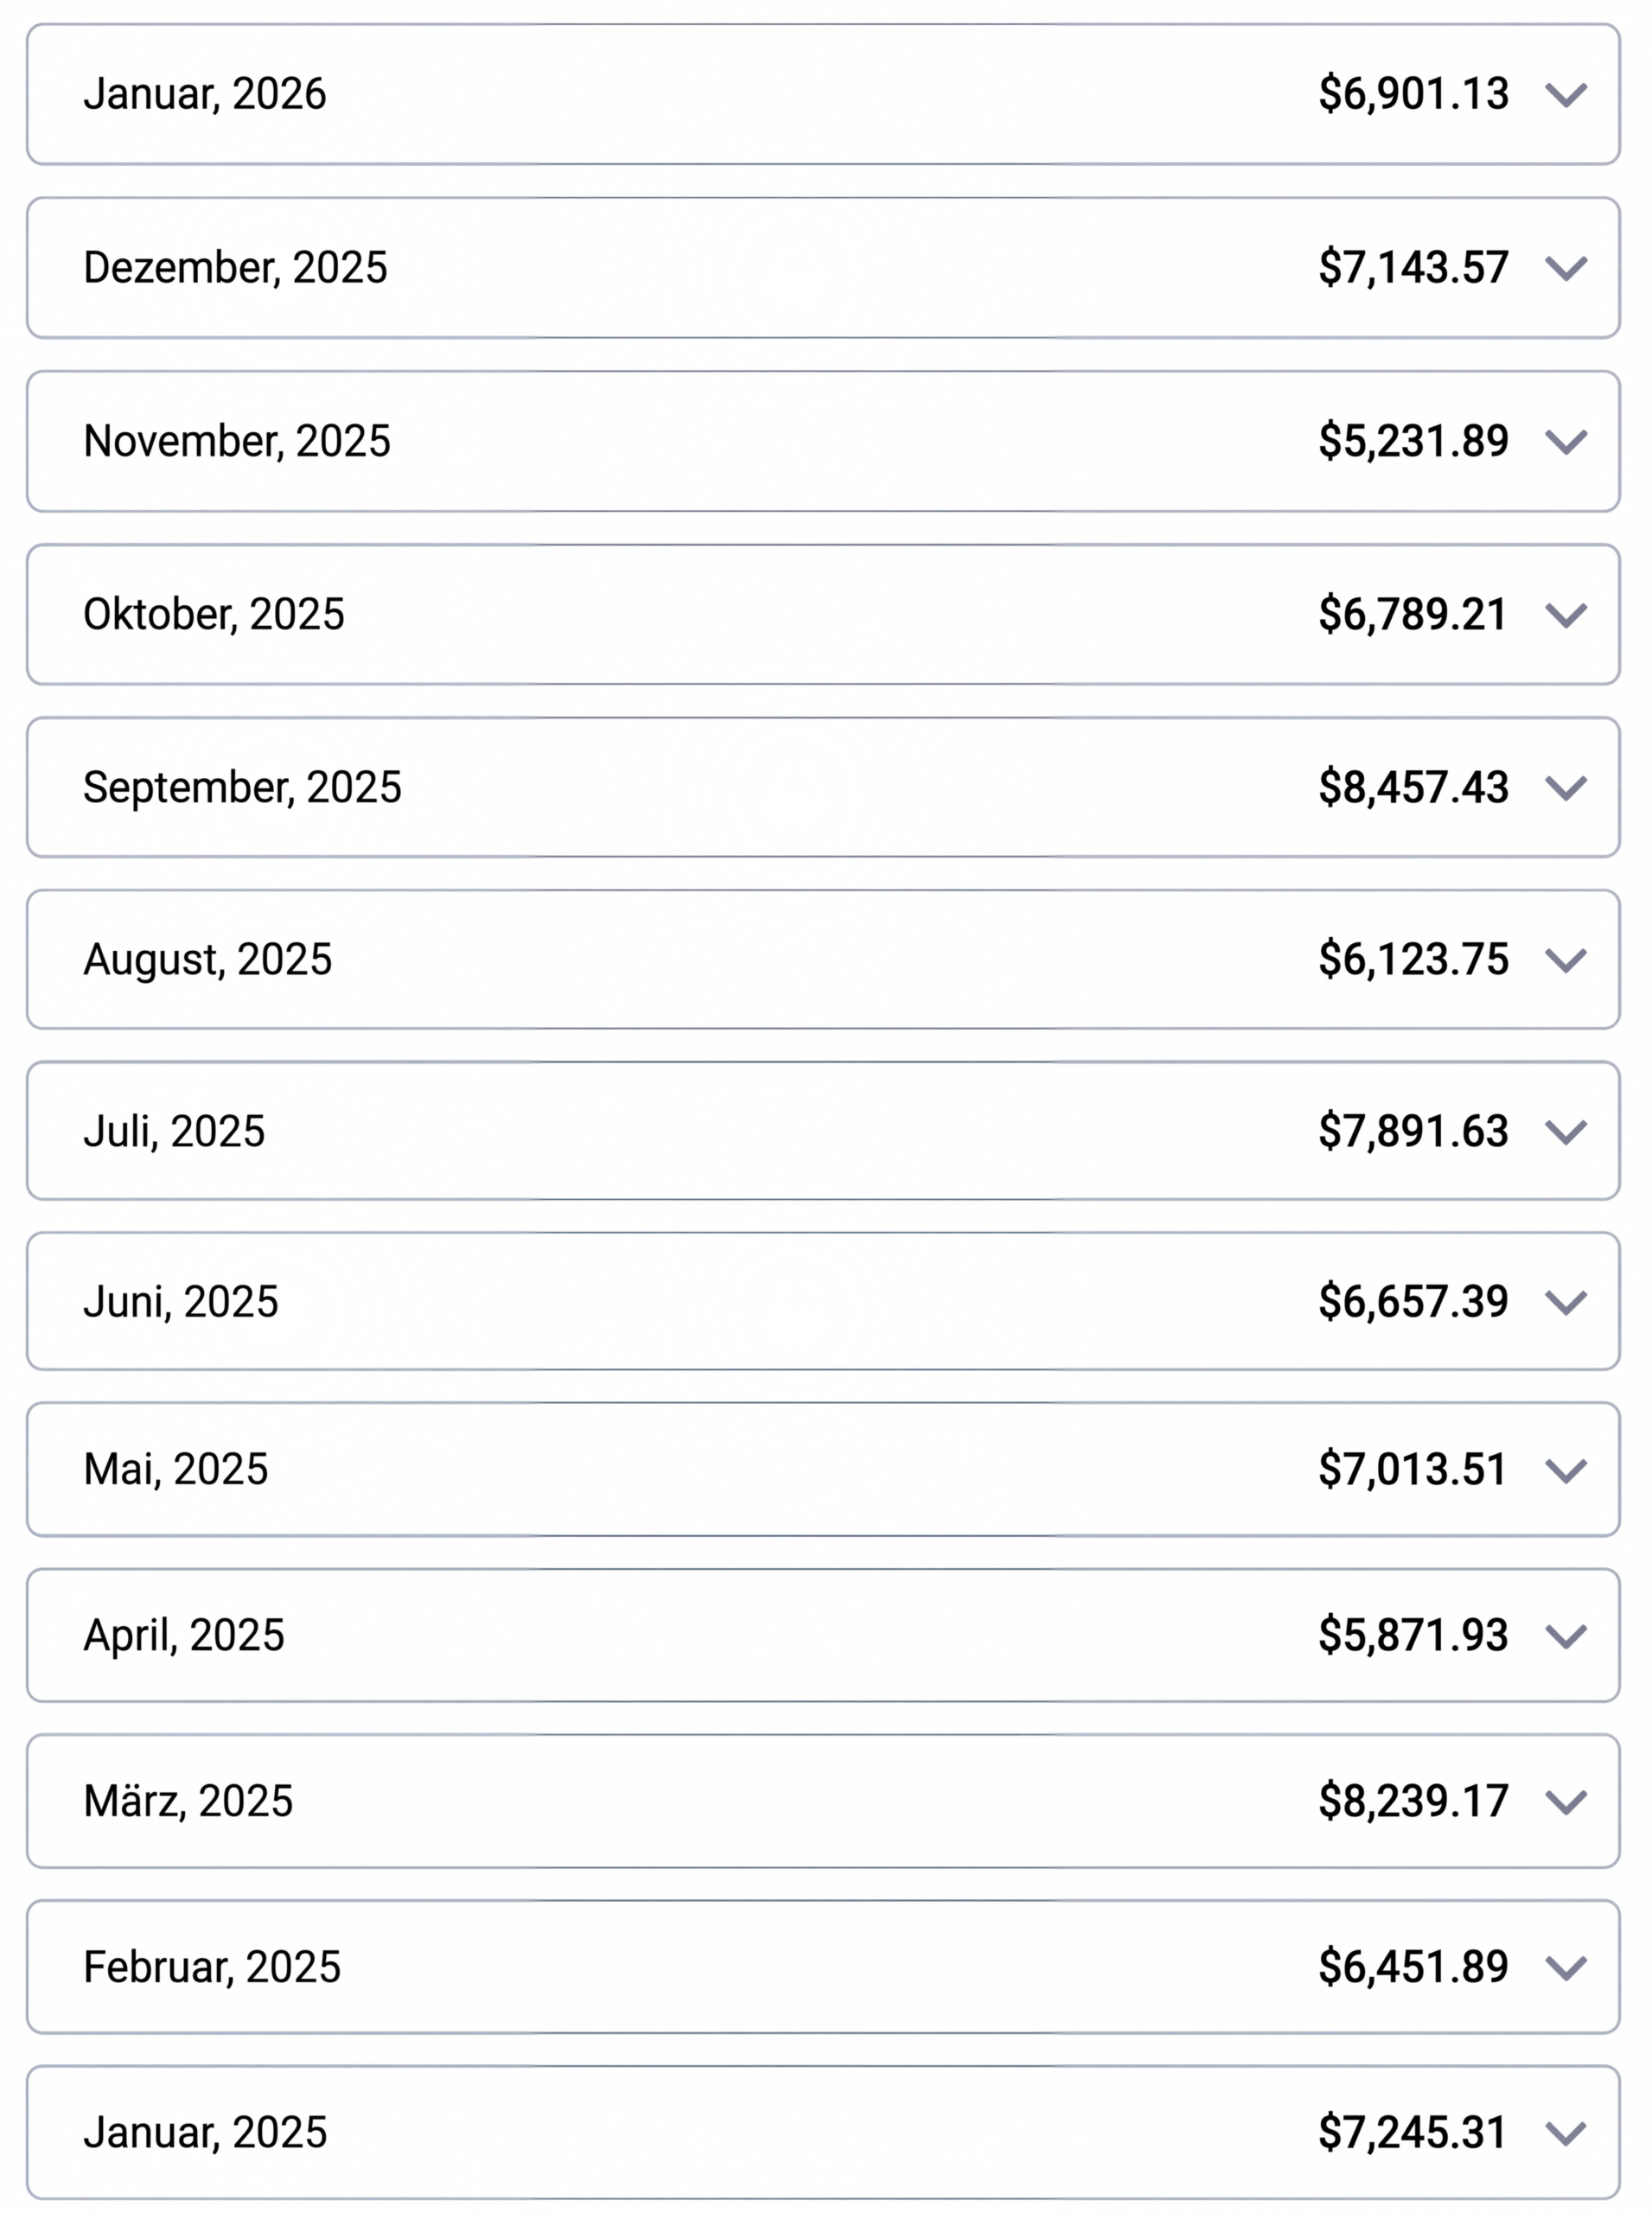Expand Dezember, 2025 with its chevron arrow
This screenshot has width=1652, height=2213.
pos(1565,268)
